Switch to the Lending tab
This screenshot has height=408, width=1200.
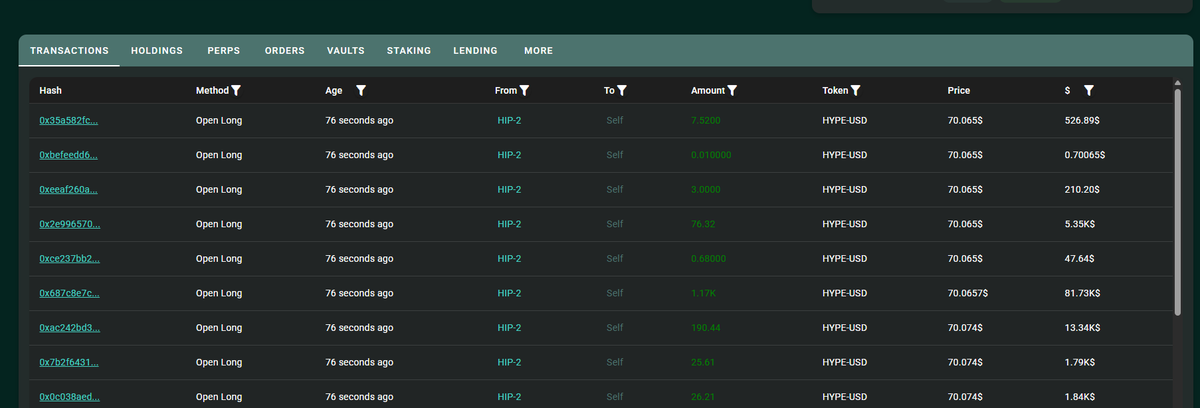point(475,51)
